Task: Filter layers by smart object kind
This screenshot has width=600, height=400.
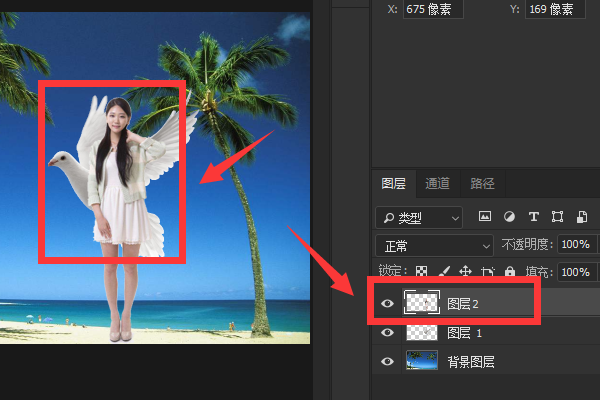Action: click(582, 217)
